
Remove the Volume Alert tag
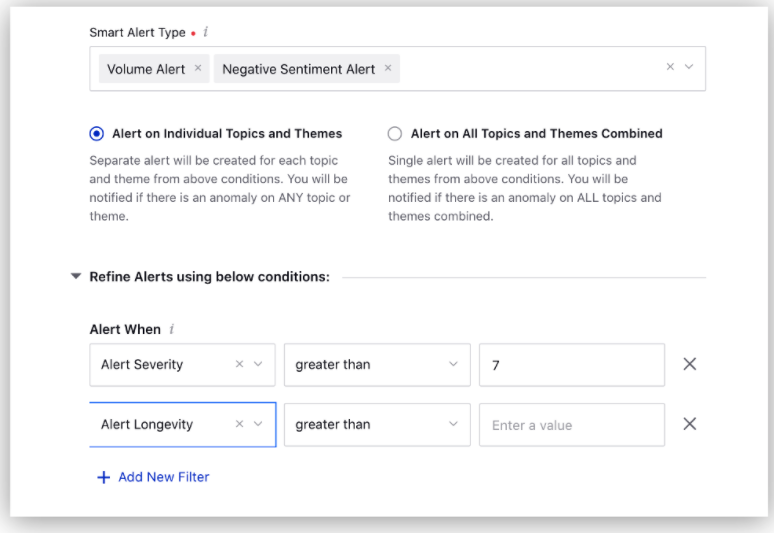[x=198, y=68]
